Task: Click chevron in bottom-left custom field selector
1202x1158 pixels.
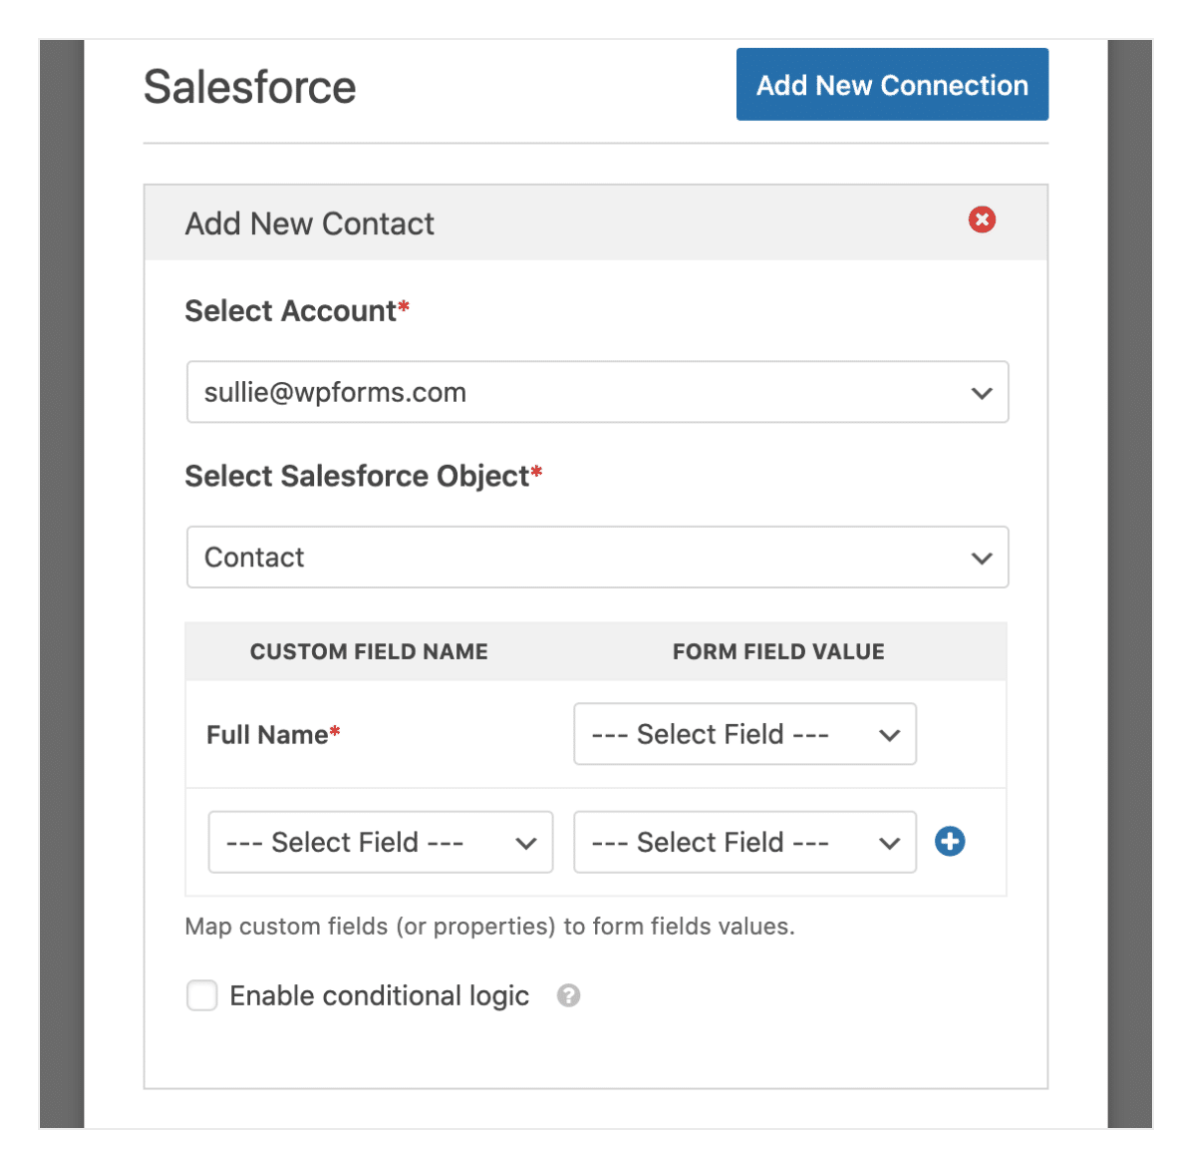Action: (x=526, y=843)
